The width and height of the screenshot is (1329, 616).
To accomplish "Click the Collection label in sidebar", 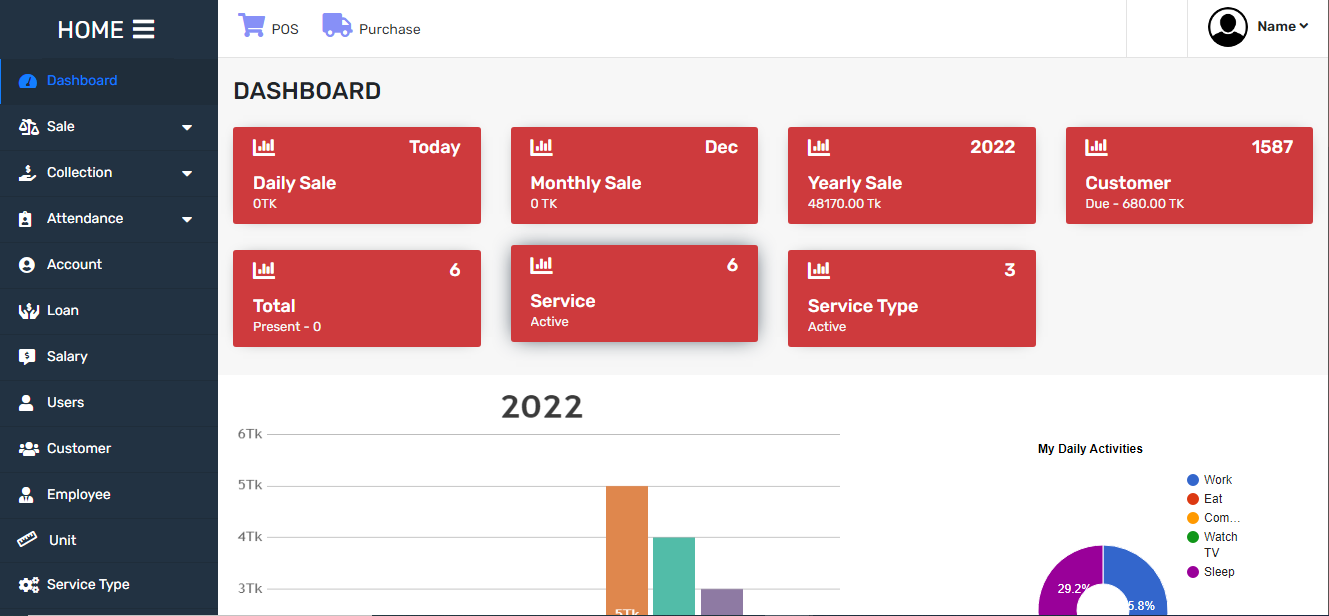I will [80, 173].
